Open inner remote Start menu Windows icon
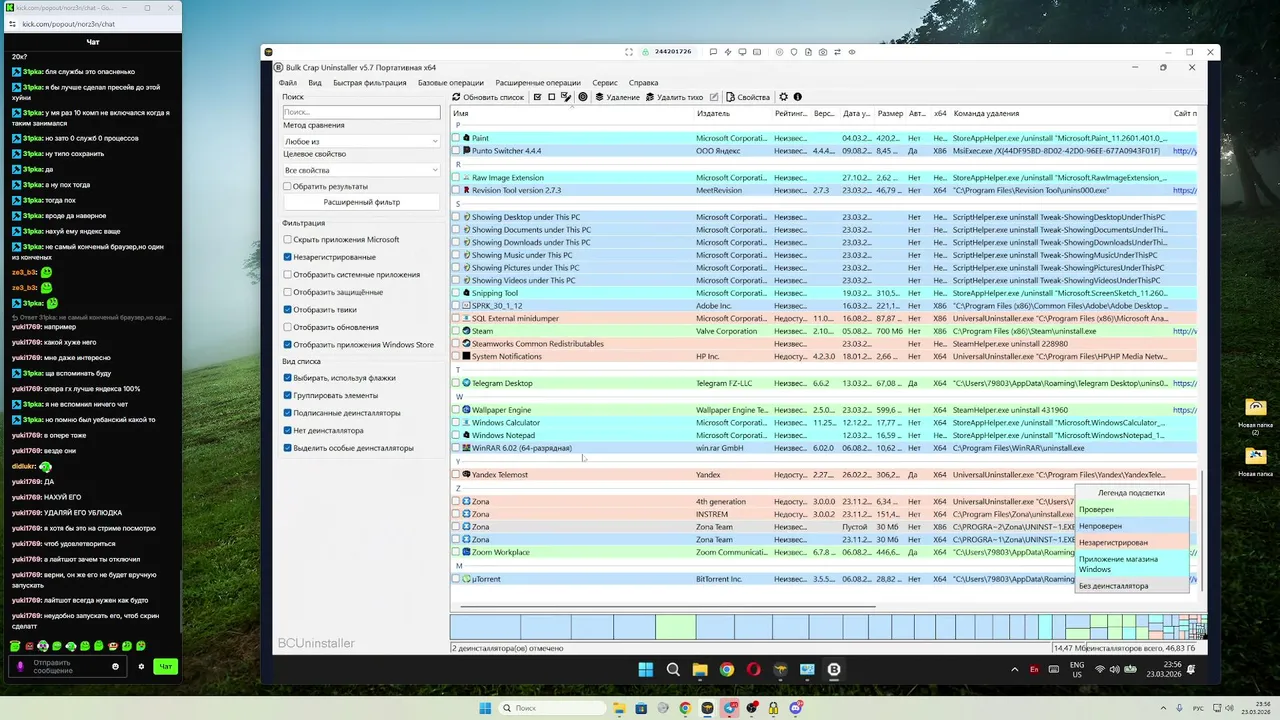This screenshot has height=720, width=1280. (646, 669)
